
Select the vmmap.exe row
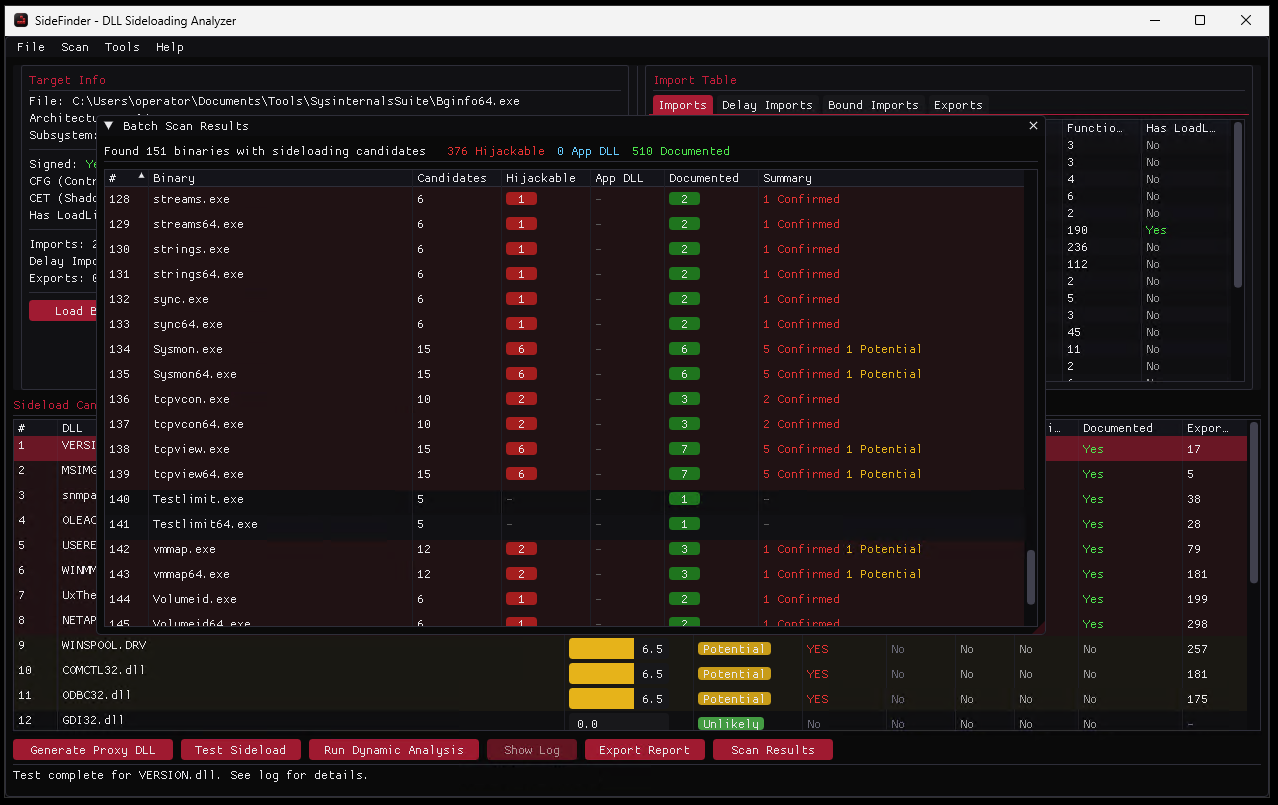pyautogui.click(x=565, y=549)
